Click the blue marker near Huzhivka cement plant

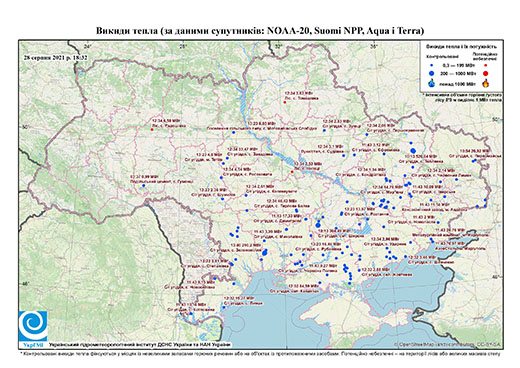[x=144, y=185]
